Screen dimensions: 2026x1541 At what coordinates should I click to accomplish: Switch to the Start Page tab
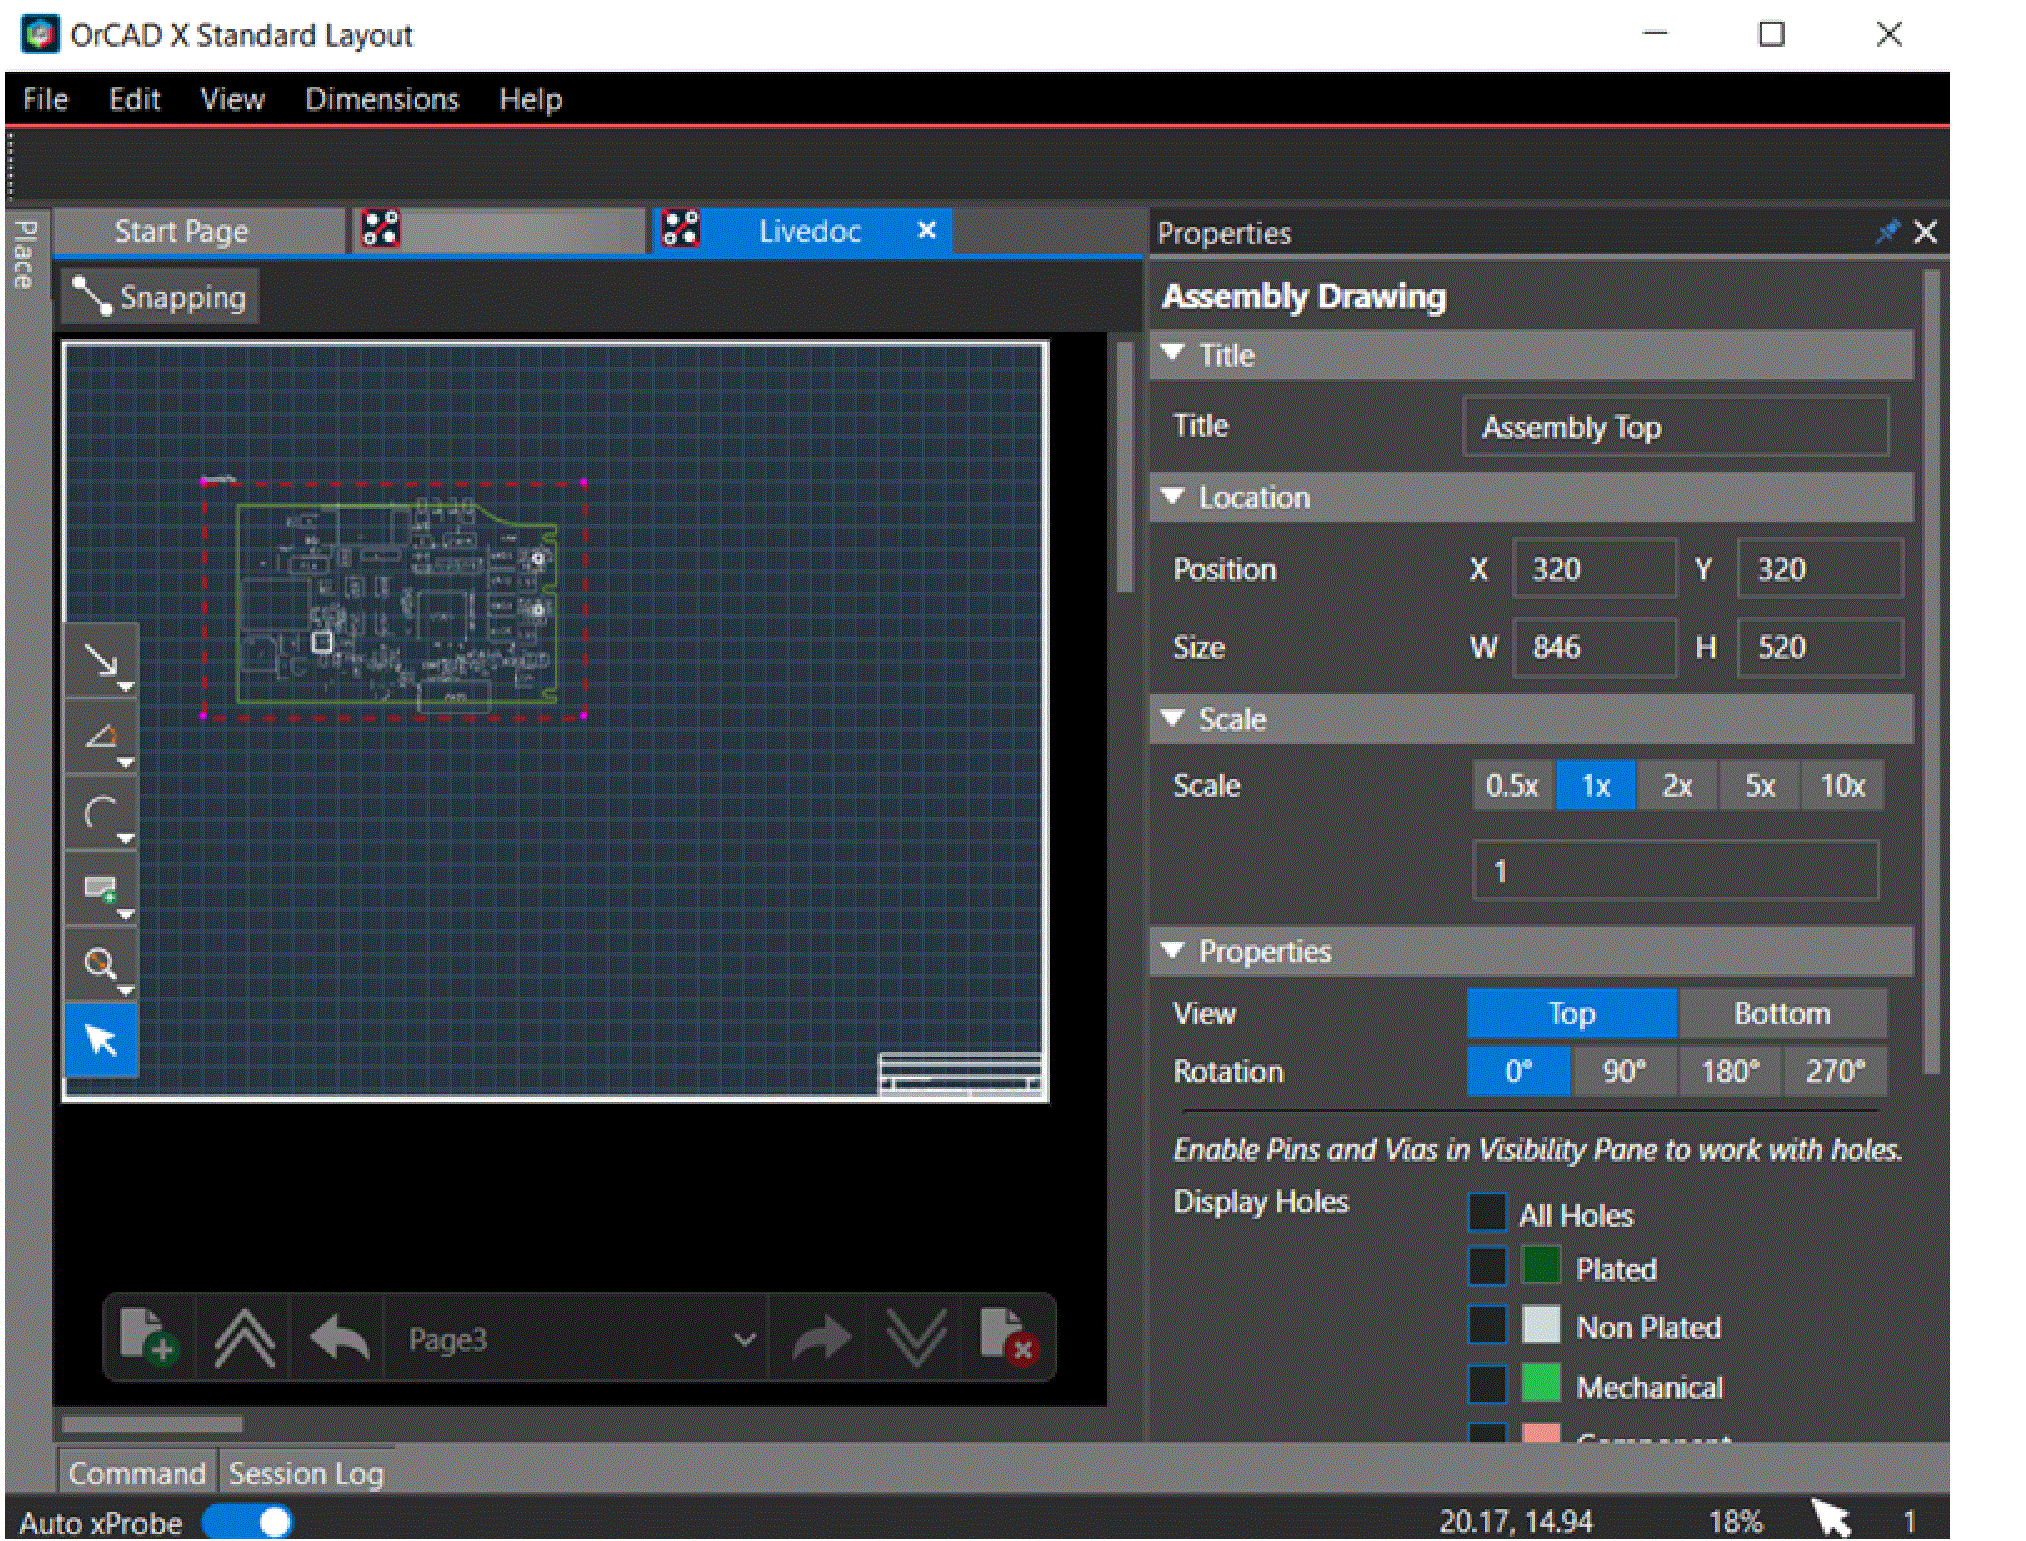[198, 231]
